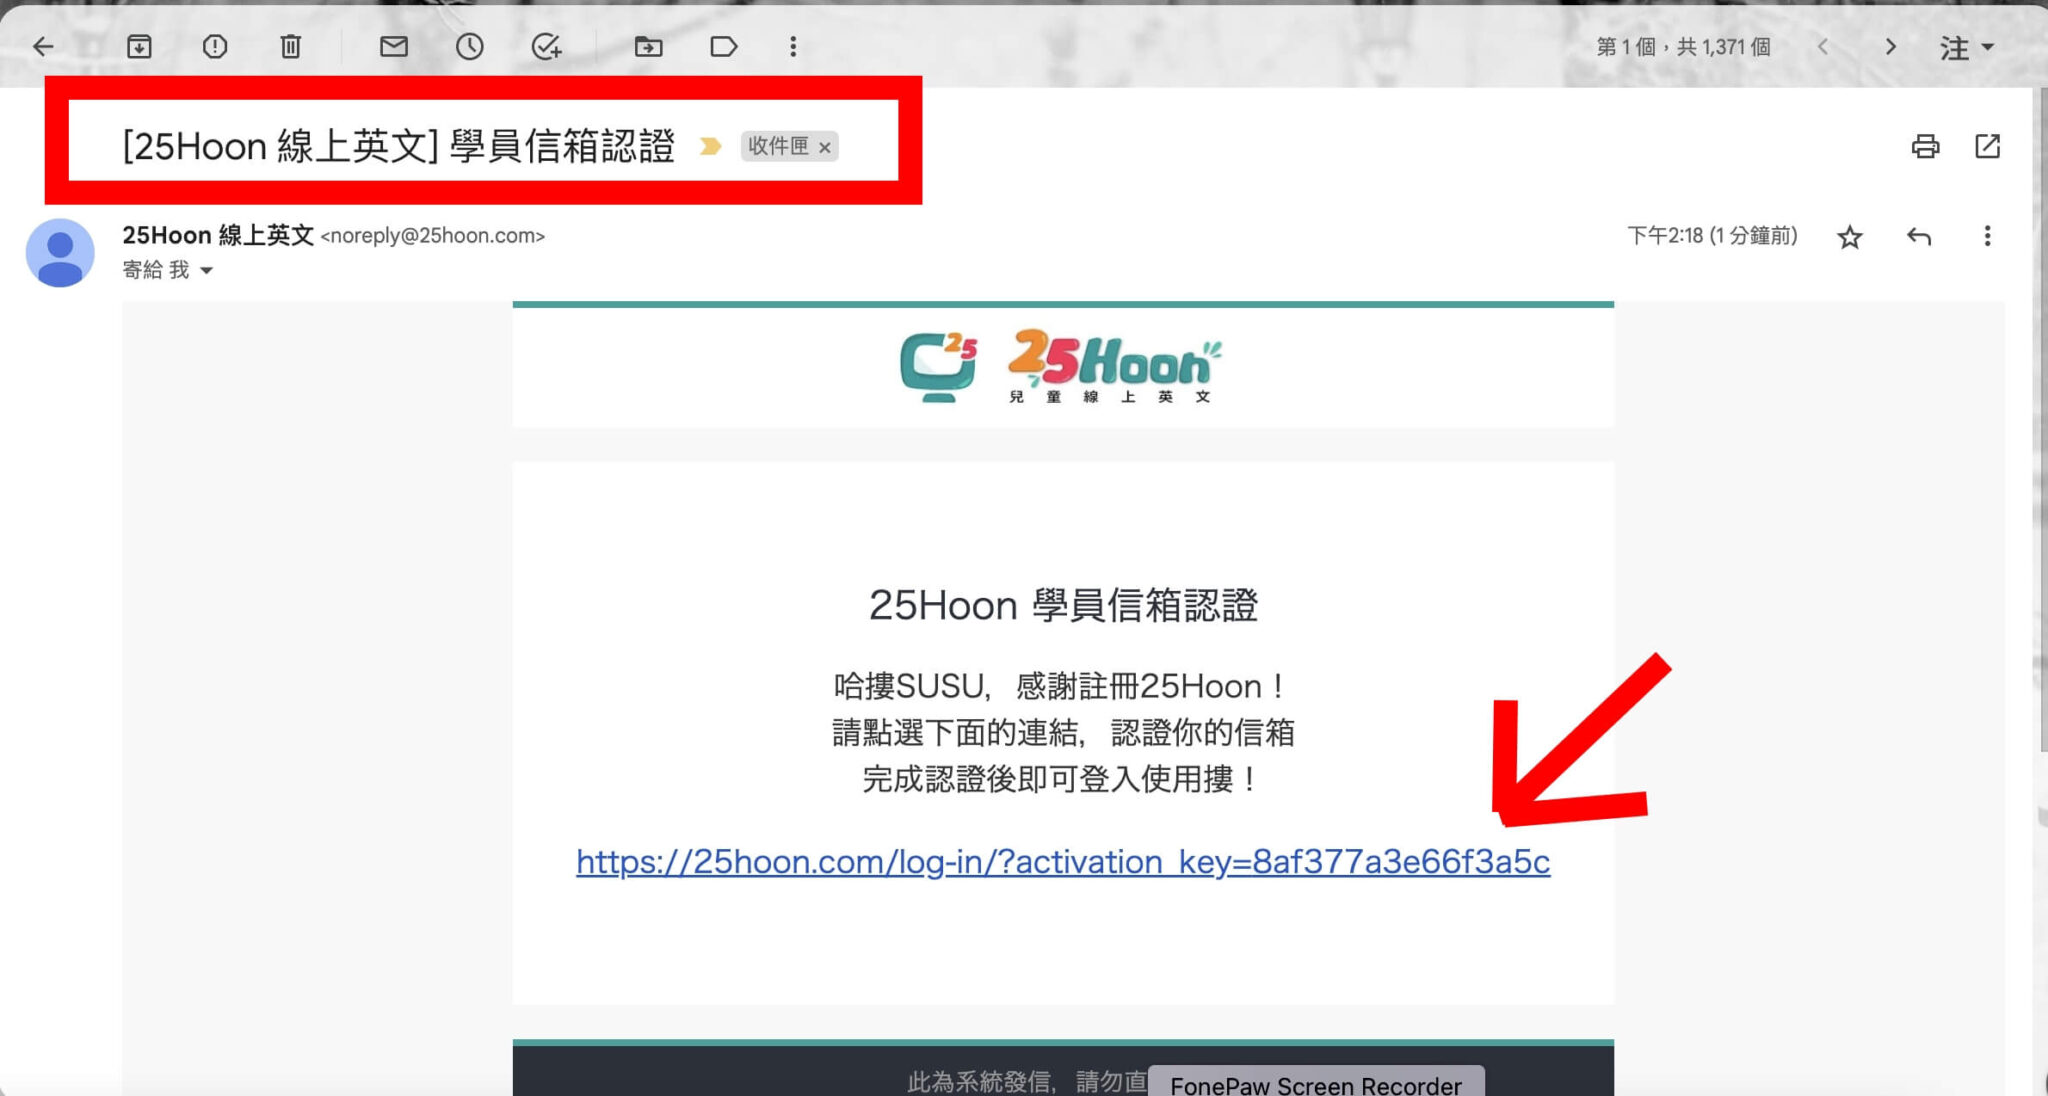Click the noreply@25hoon.com sender address
The width and height of the screenshot is (2048, 1096).
(x=432, y=236)
